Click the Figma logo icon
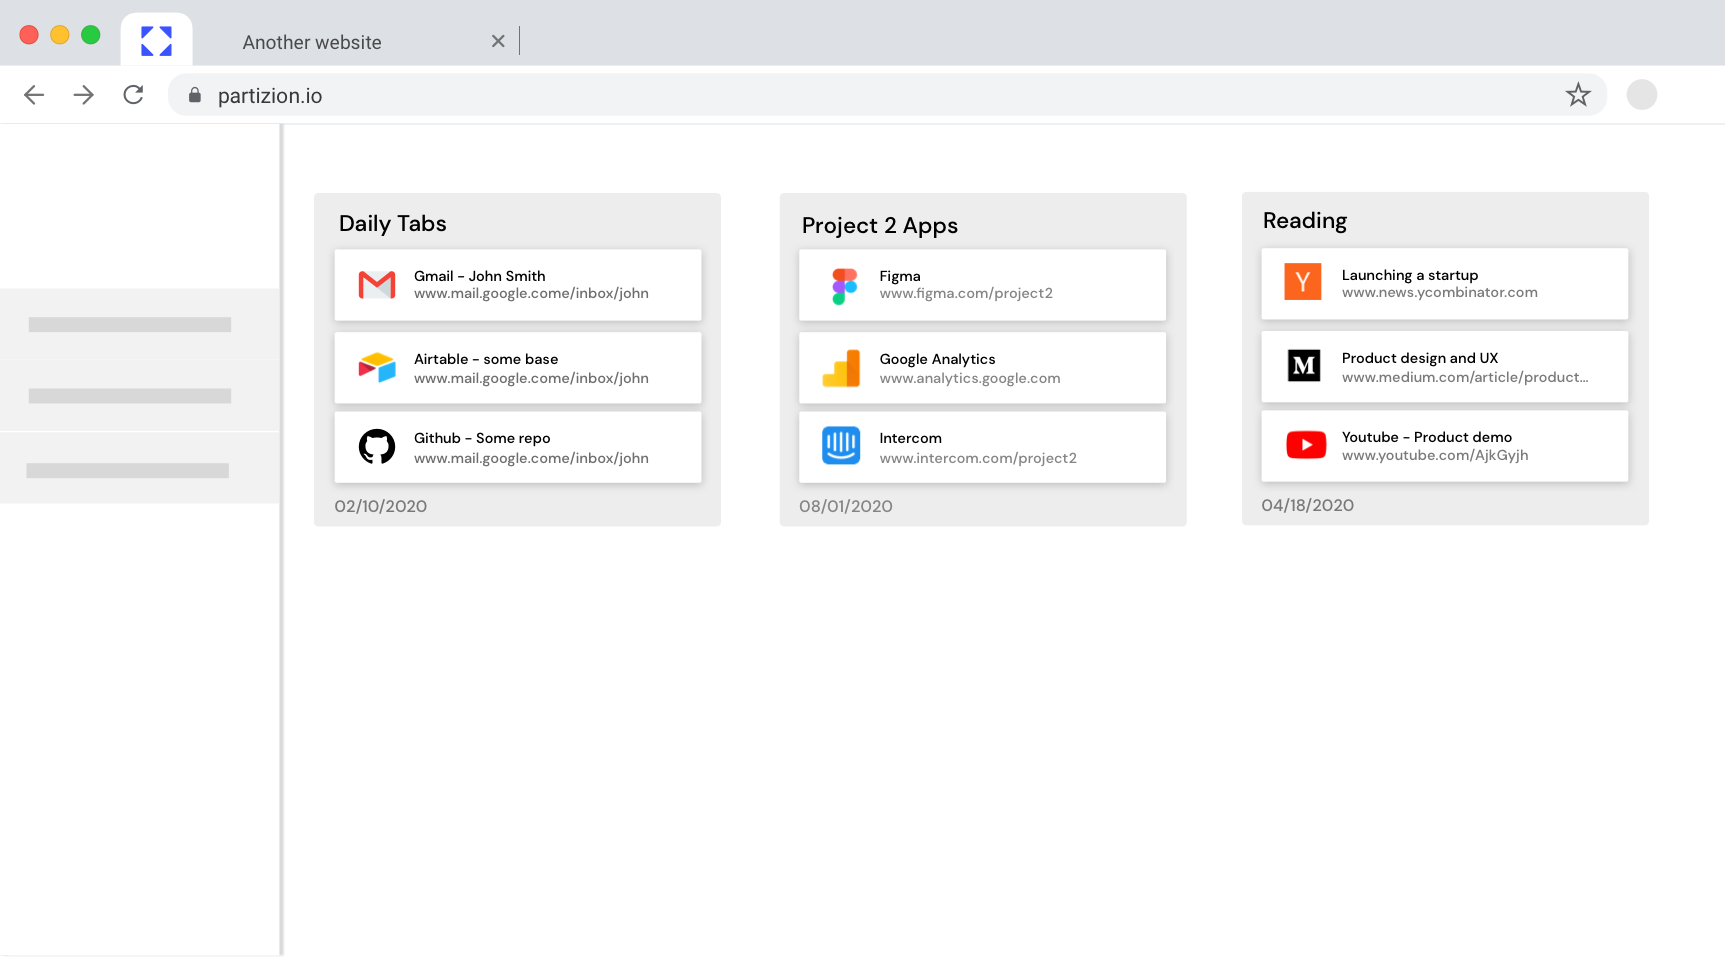Viewport: 1725px width, 958px height. pyautogui.click(x=845, y=286)
